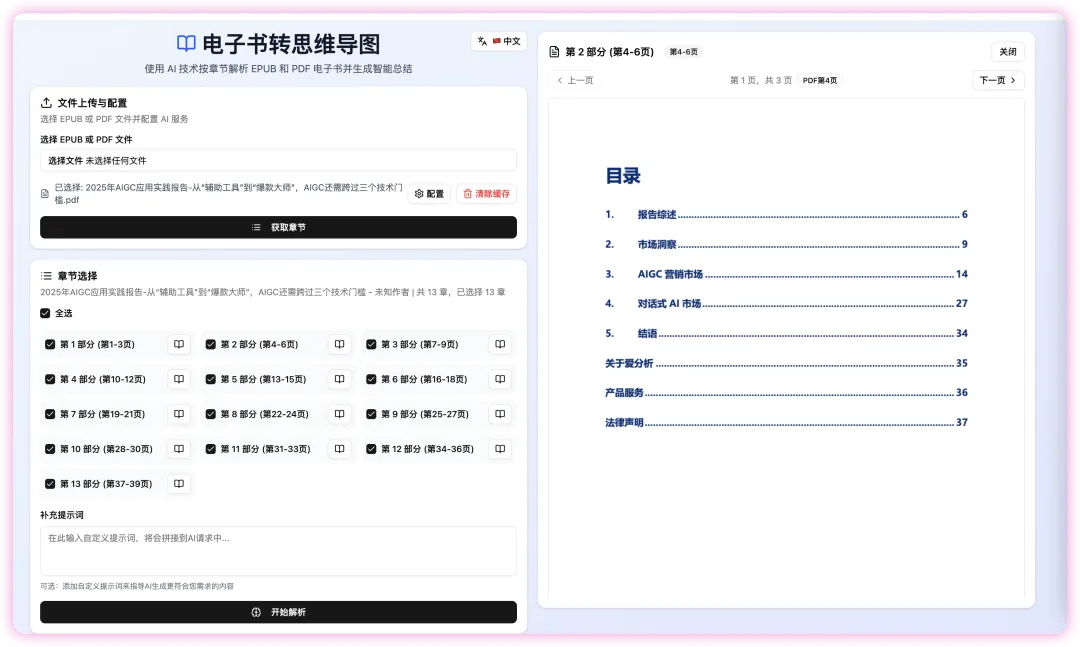The height and width of the screenshot is (647, 1080).
Task: Open preview icon for 第 5 部分 (第13-15页)
Action: tap(340, 379)
